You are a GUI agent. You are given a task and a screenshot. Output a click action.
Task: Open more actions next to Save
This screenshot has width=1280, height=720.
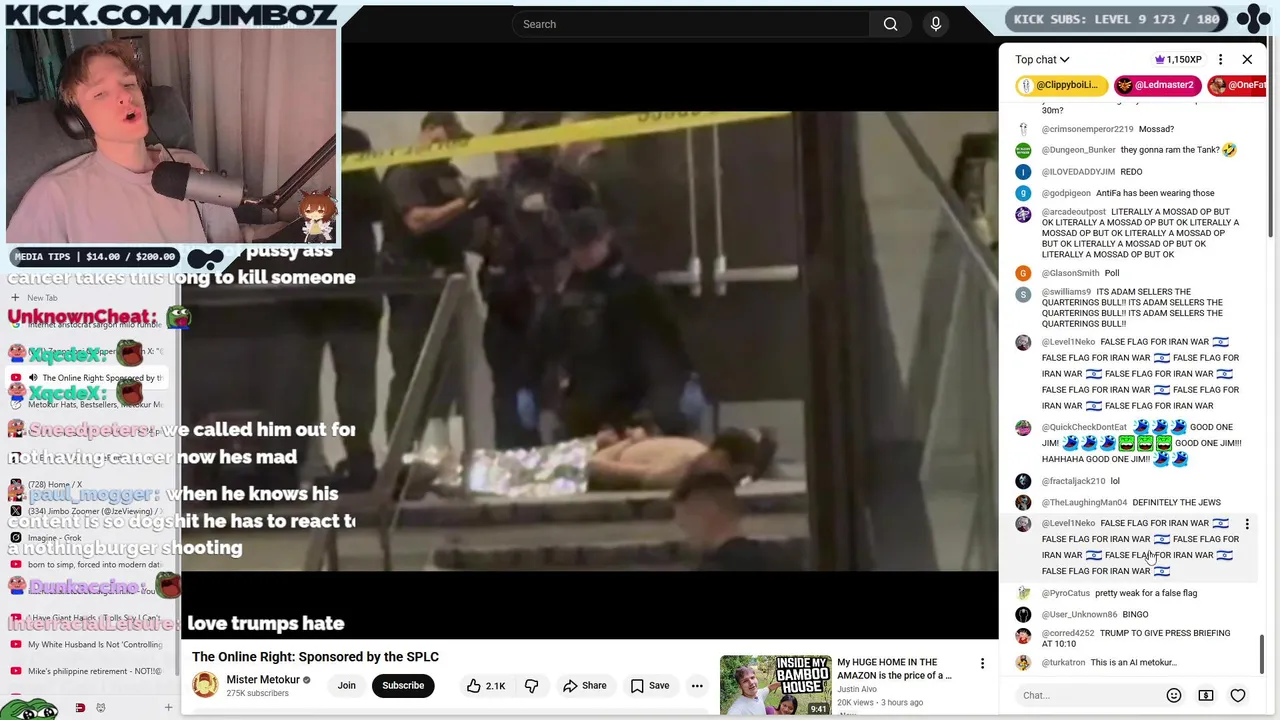tap(697, 685)
